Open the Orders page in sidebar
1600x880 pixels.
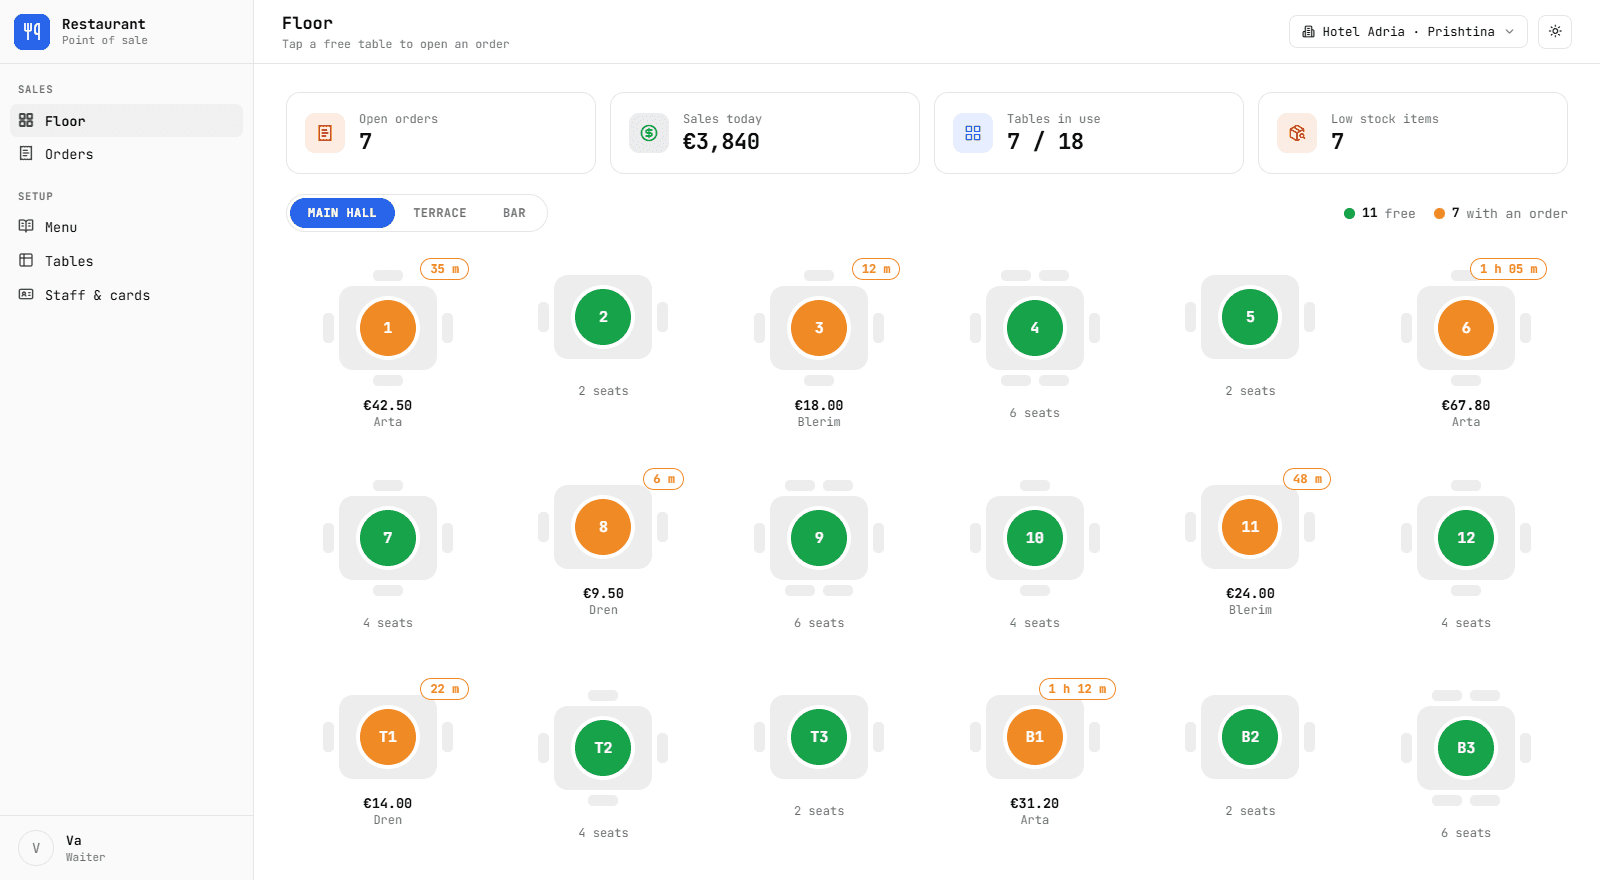[127, 154]
